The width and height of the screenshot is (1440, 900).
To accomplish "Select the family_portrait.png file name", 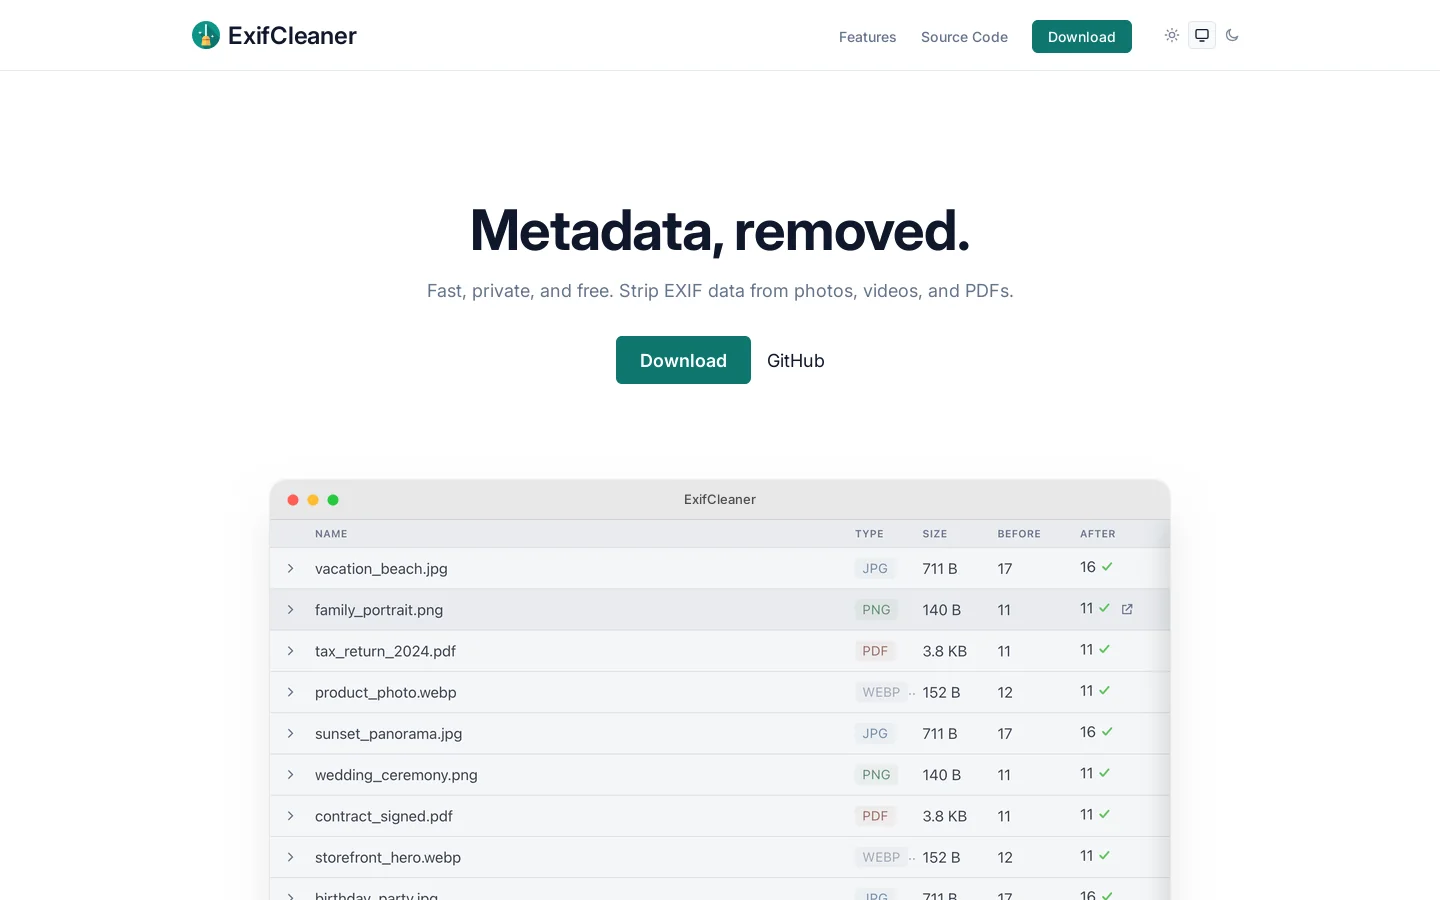I will click(x=379, y=610).
